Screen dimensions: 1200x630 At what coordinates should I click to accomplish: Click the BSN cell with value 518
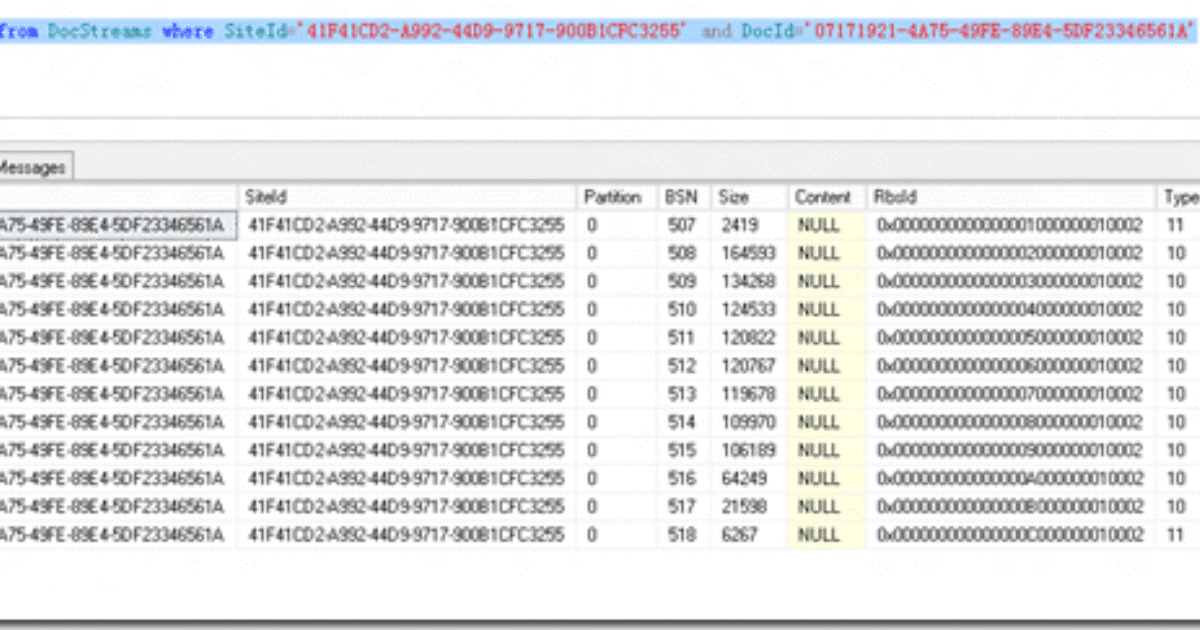pyautogui.click(x=681, y=535)
